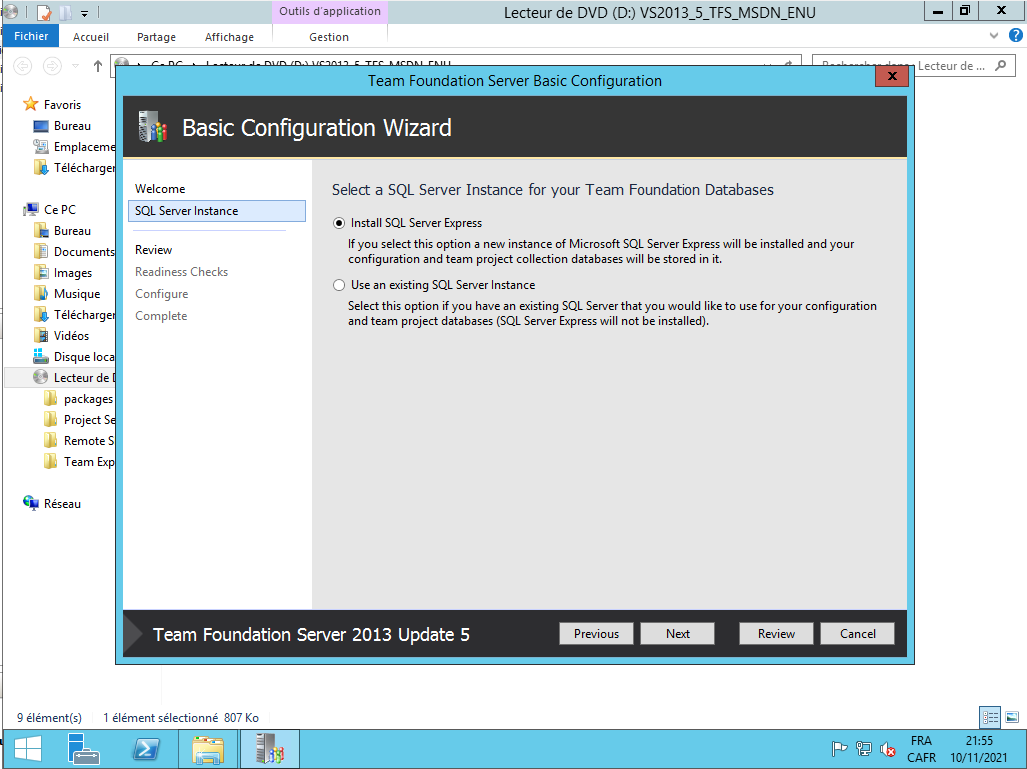Expand the Explorer ribbon chevron
This screenshot has width=1027, height=769.
tap(994, 36)
